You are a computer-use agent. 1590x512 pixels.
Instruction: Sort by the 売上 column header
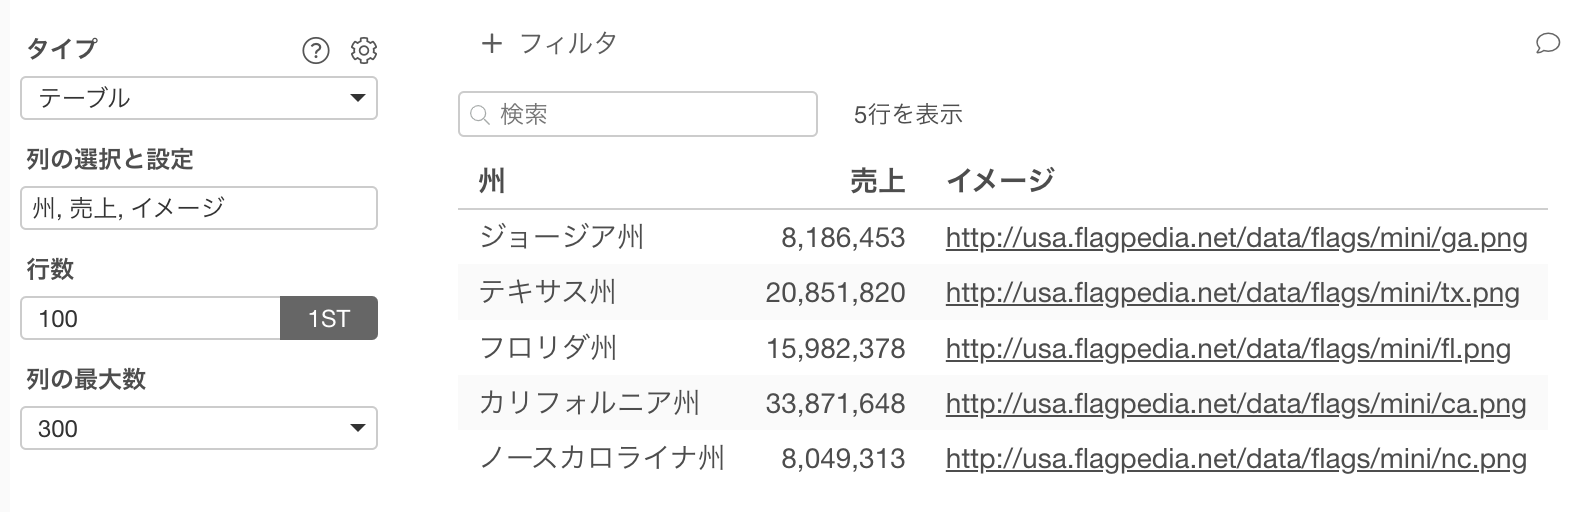click(x=878, y=181)
